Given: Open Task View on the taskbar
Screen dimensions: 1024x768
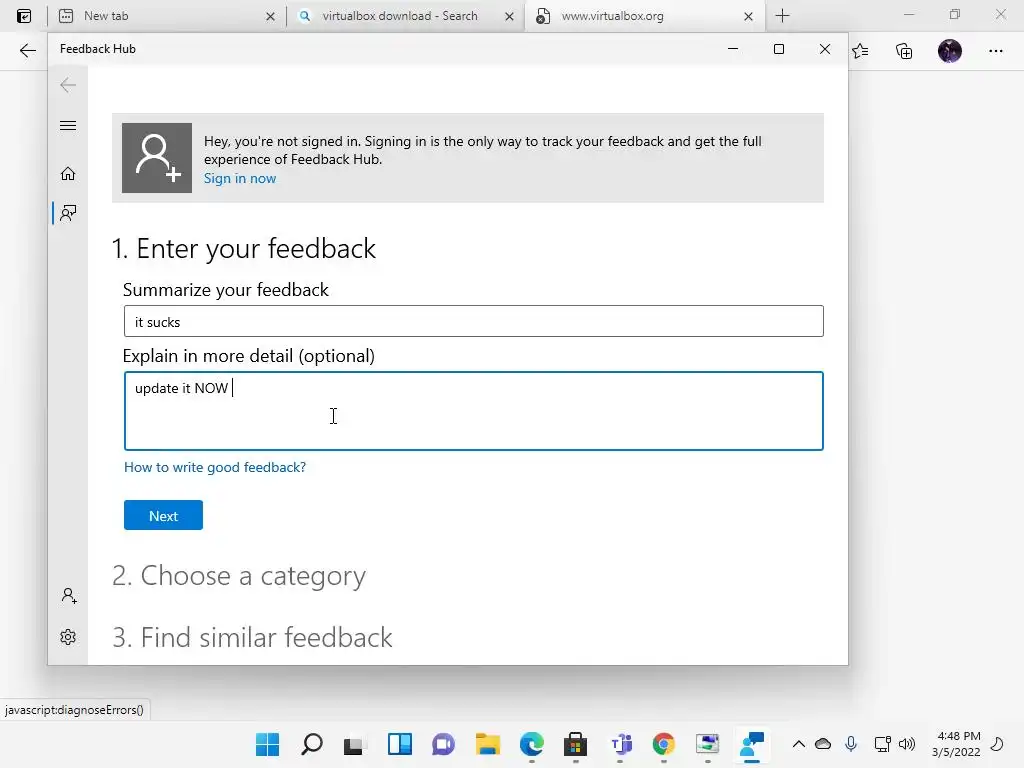Looking at the screenshot, I should 355,744.
